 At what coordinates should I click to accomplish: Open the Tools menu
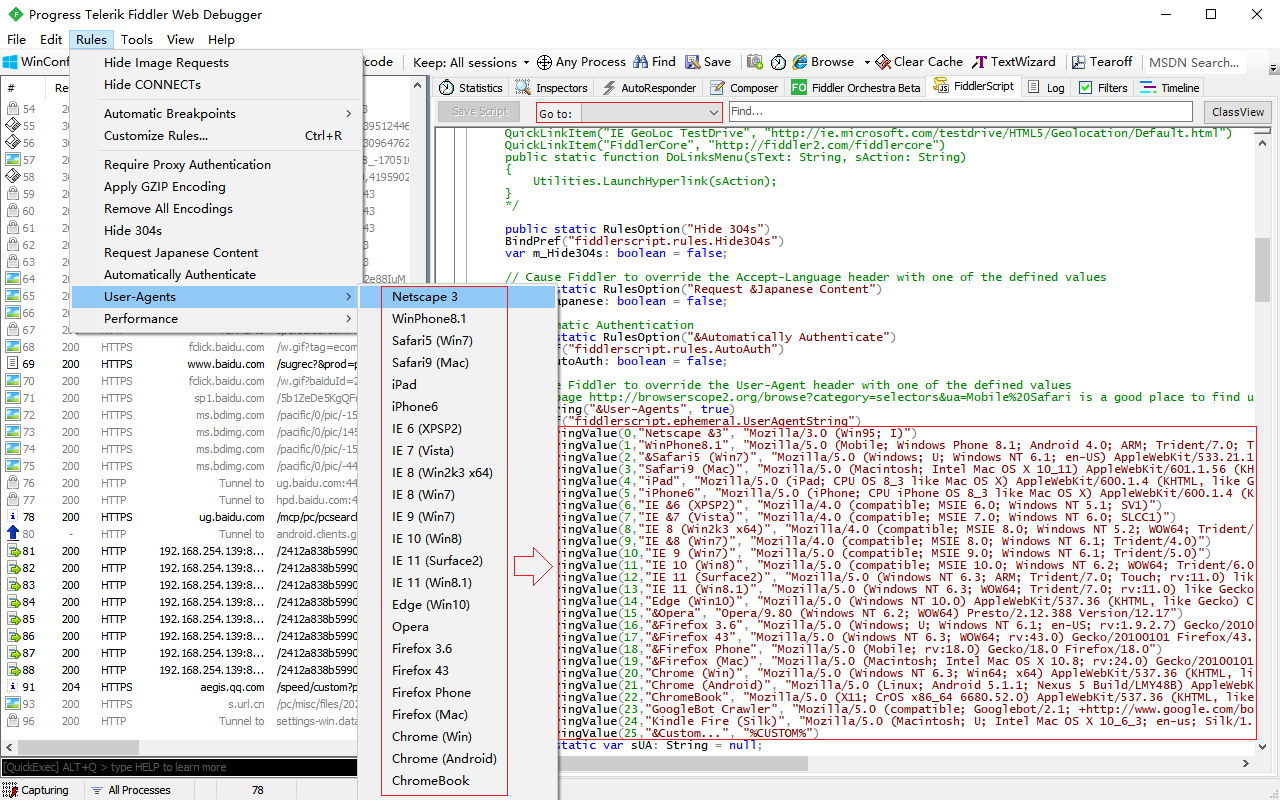[137, 40]
